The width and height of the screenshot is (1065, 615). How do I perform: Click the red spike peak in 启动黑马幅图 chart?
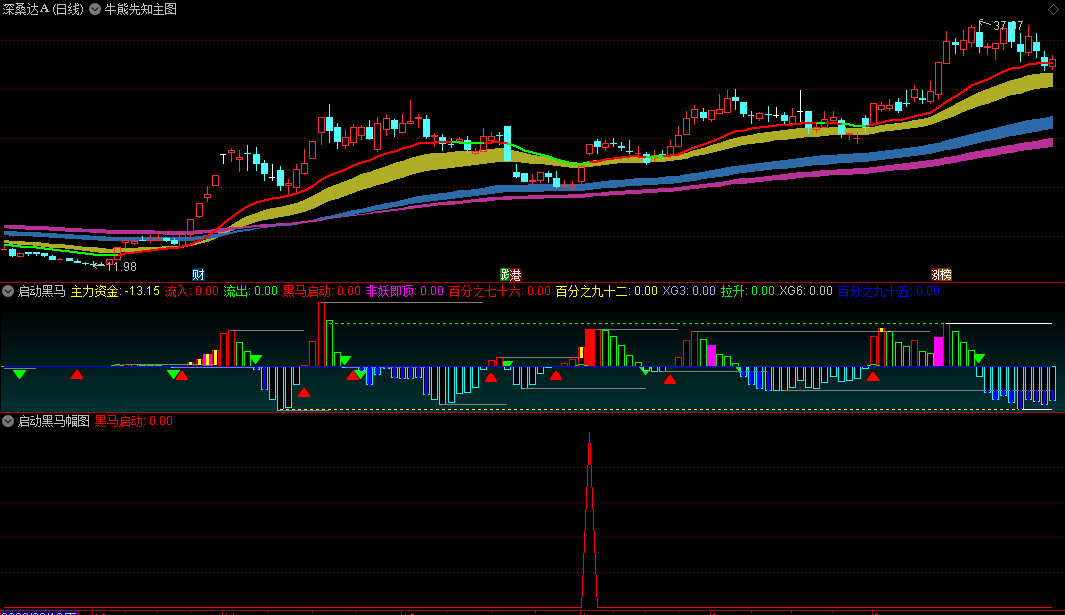(590, 435)
